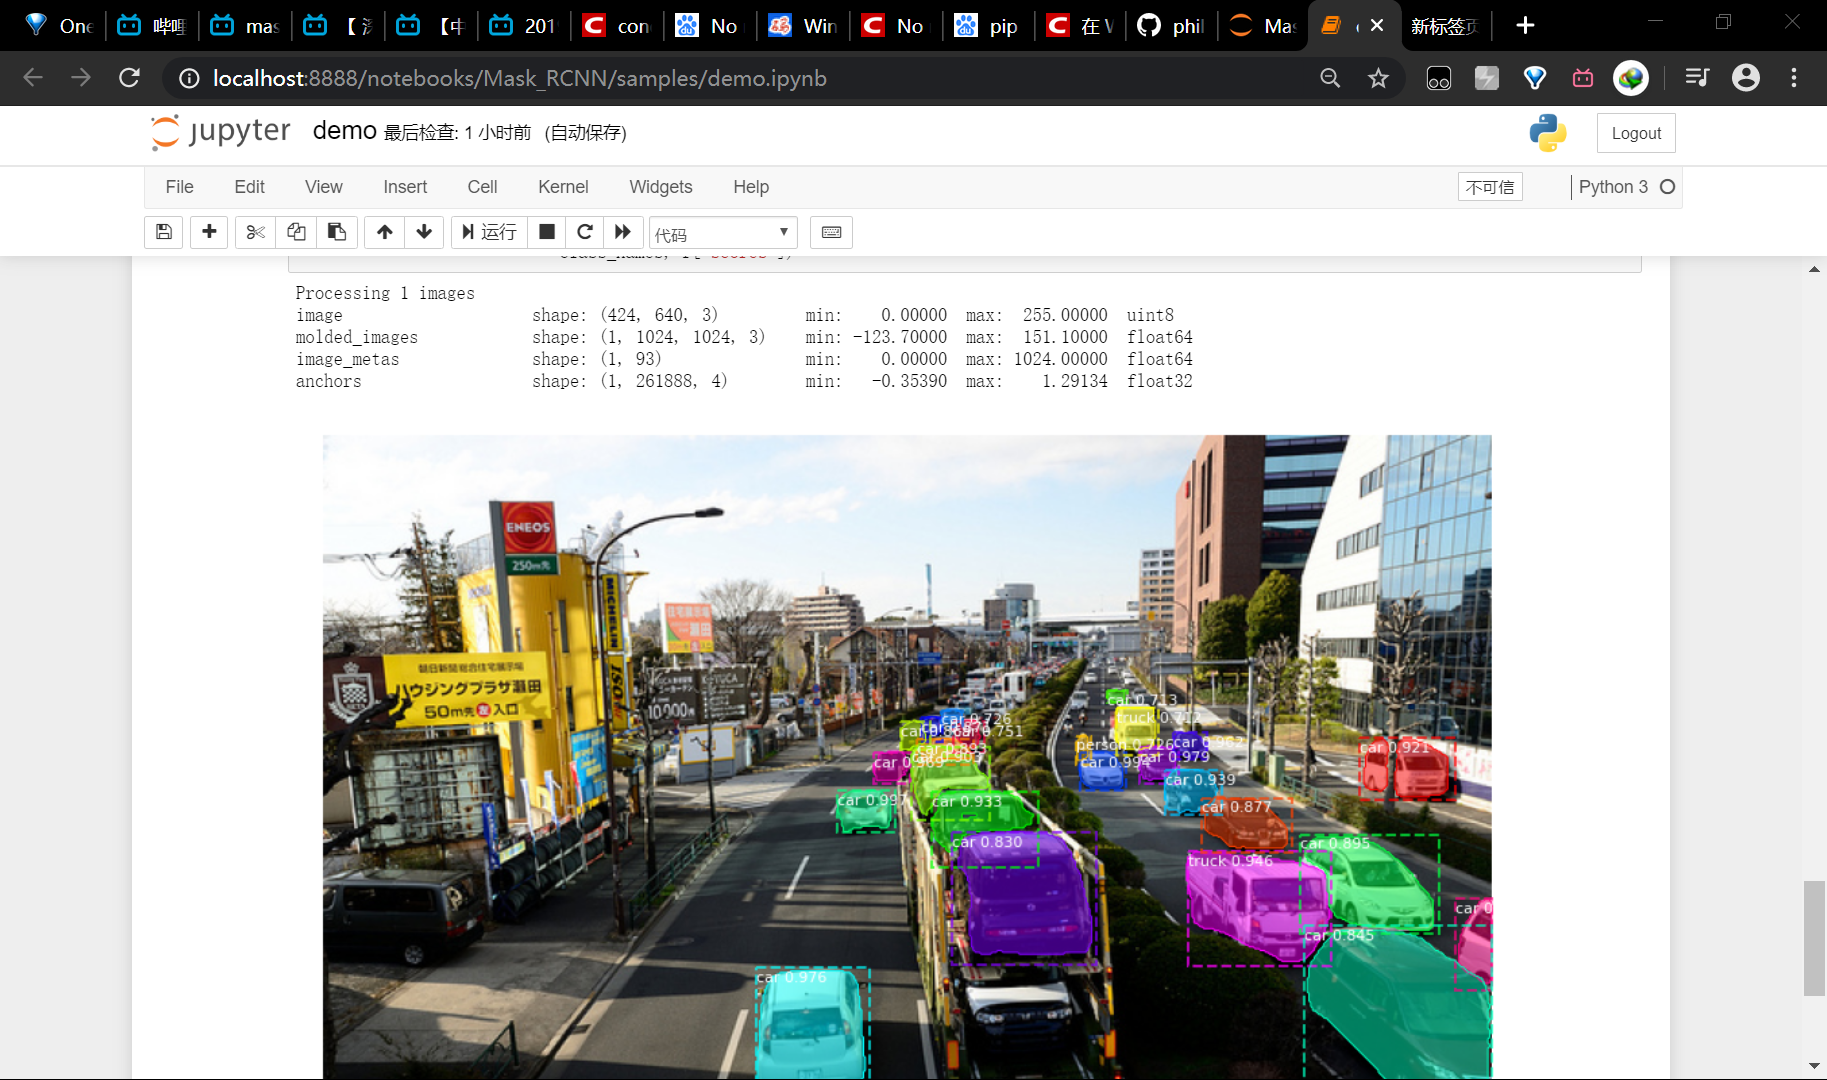Viewport: 1827px width, 1080px height.
Task: Open the infinity-glasses extension icon
Action: (x=1439, y=78)
